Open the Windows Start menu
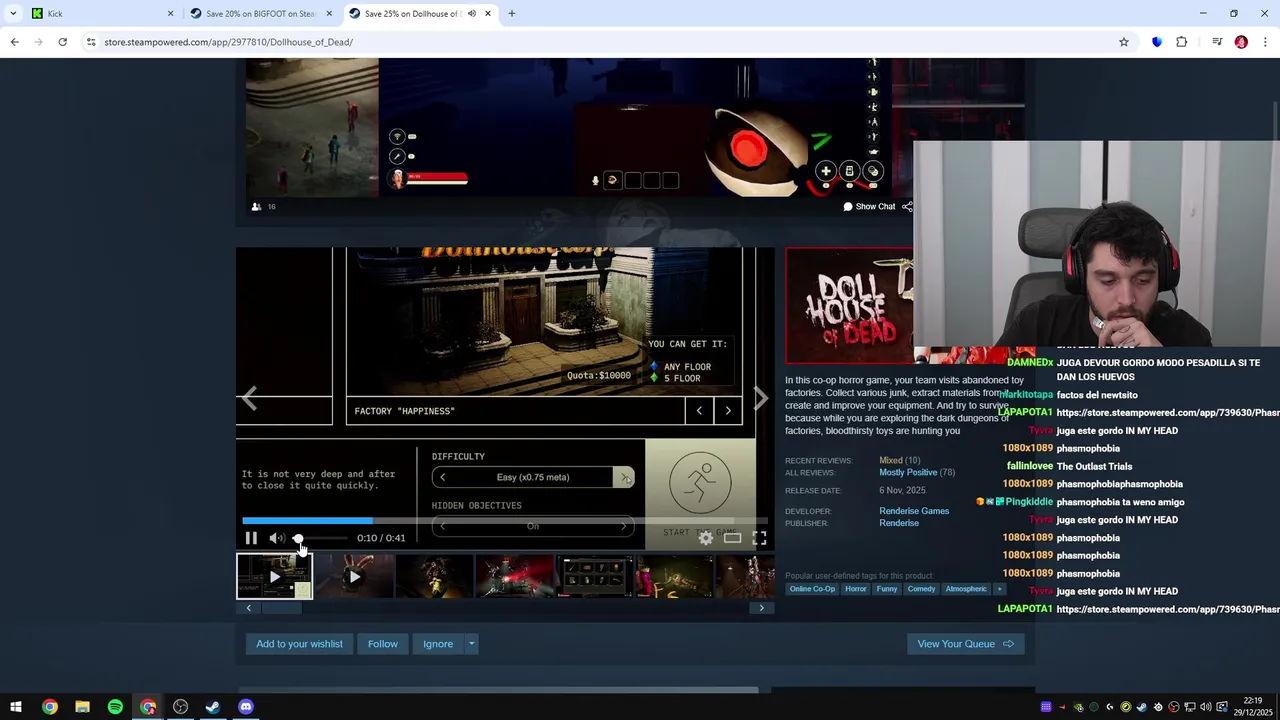 point(16,707)
